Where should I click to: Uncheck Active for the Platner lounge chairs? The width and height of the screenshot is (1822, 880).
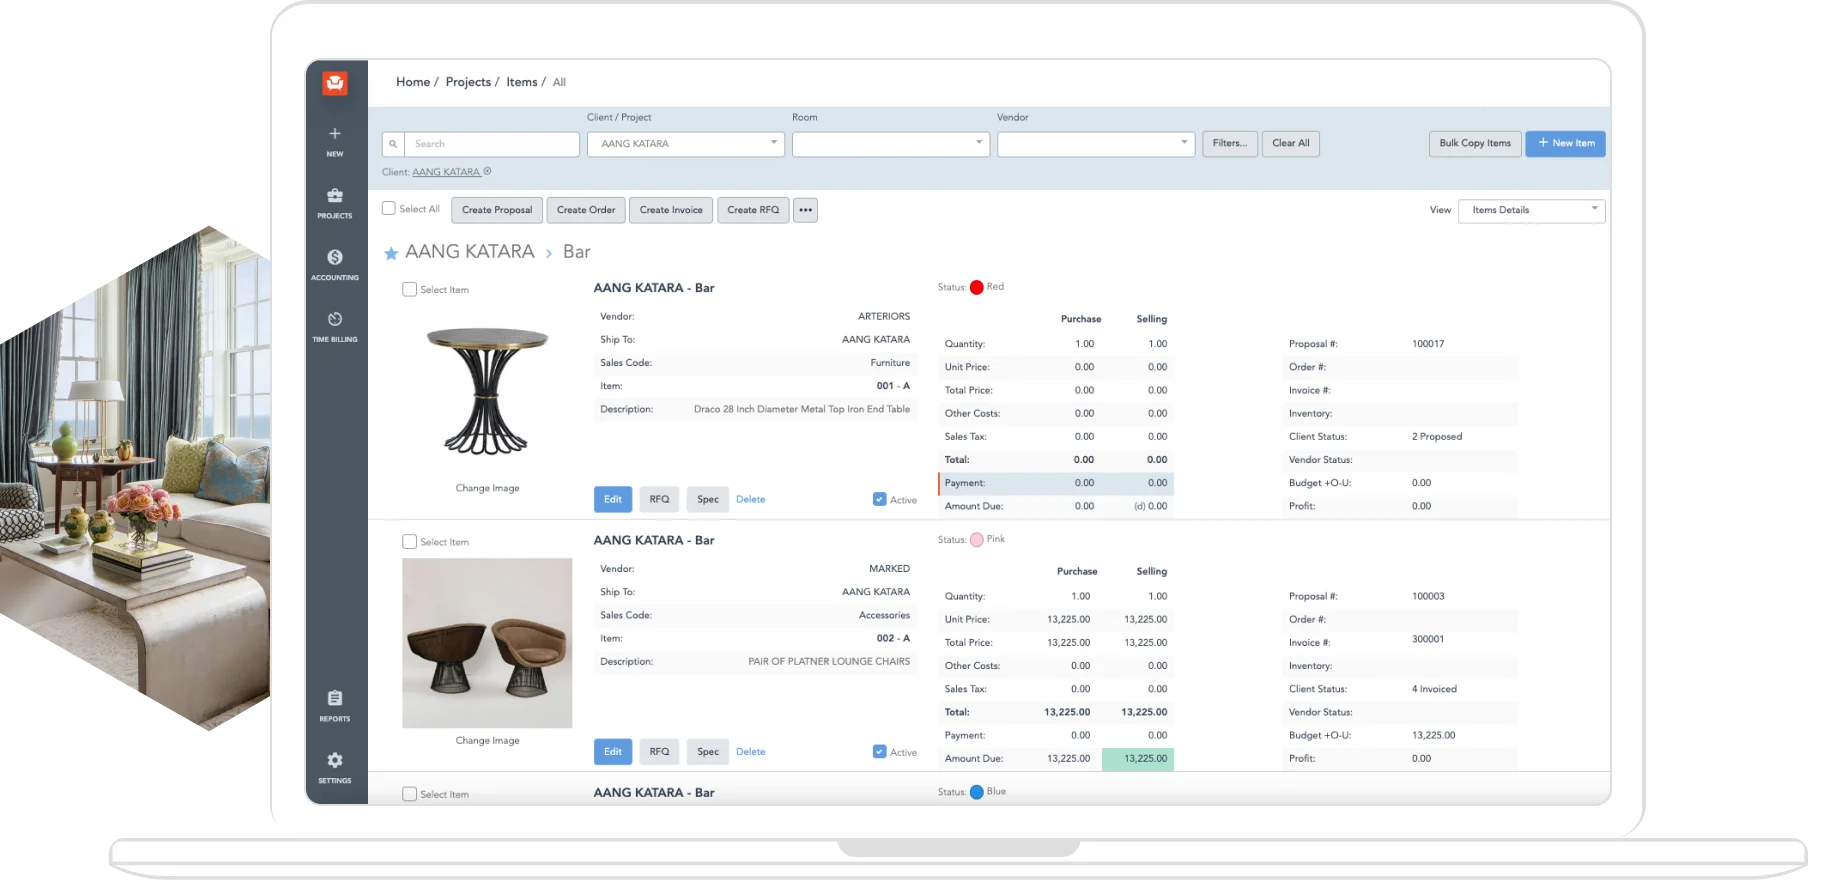pos(879,752)
